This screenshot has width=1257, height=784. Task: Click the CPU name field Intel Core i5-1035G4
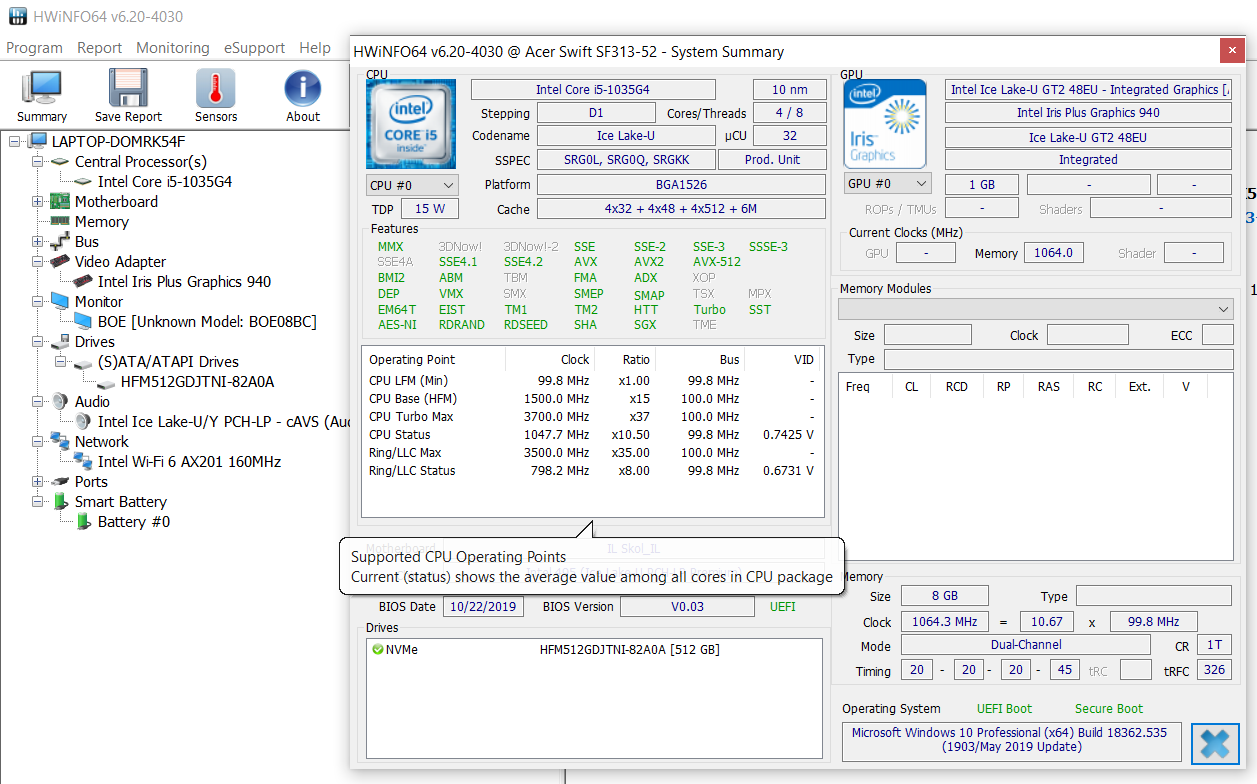tap(593, 89)
